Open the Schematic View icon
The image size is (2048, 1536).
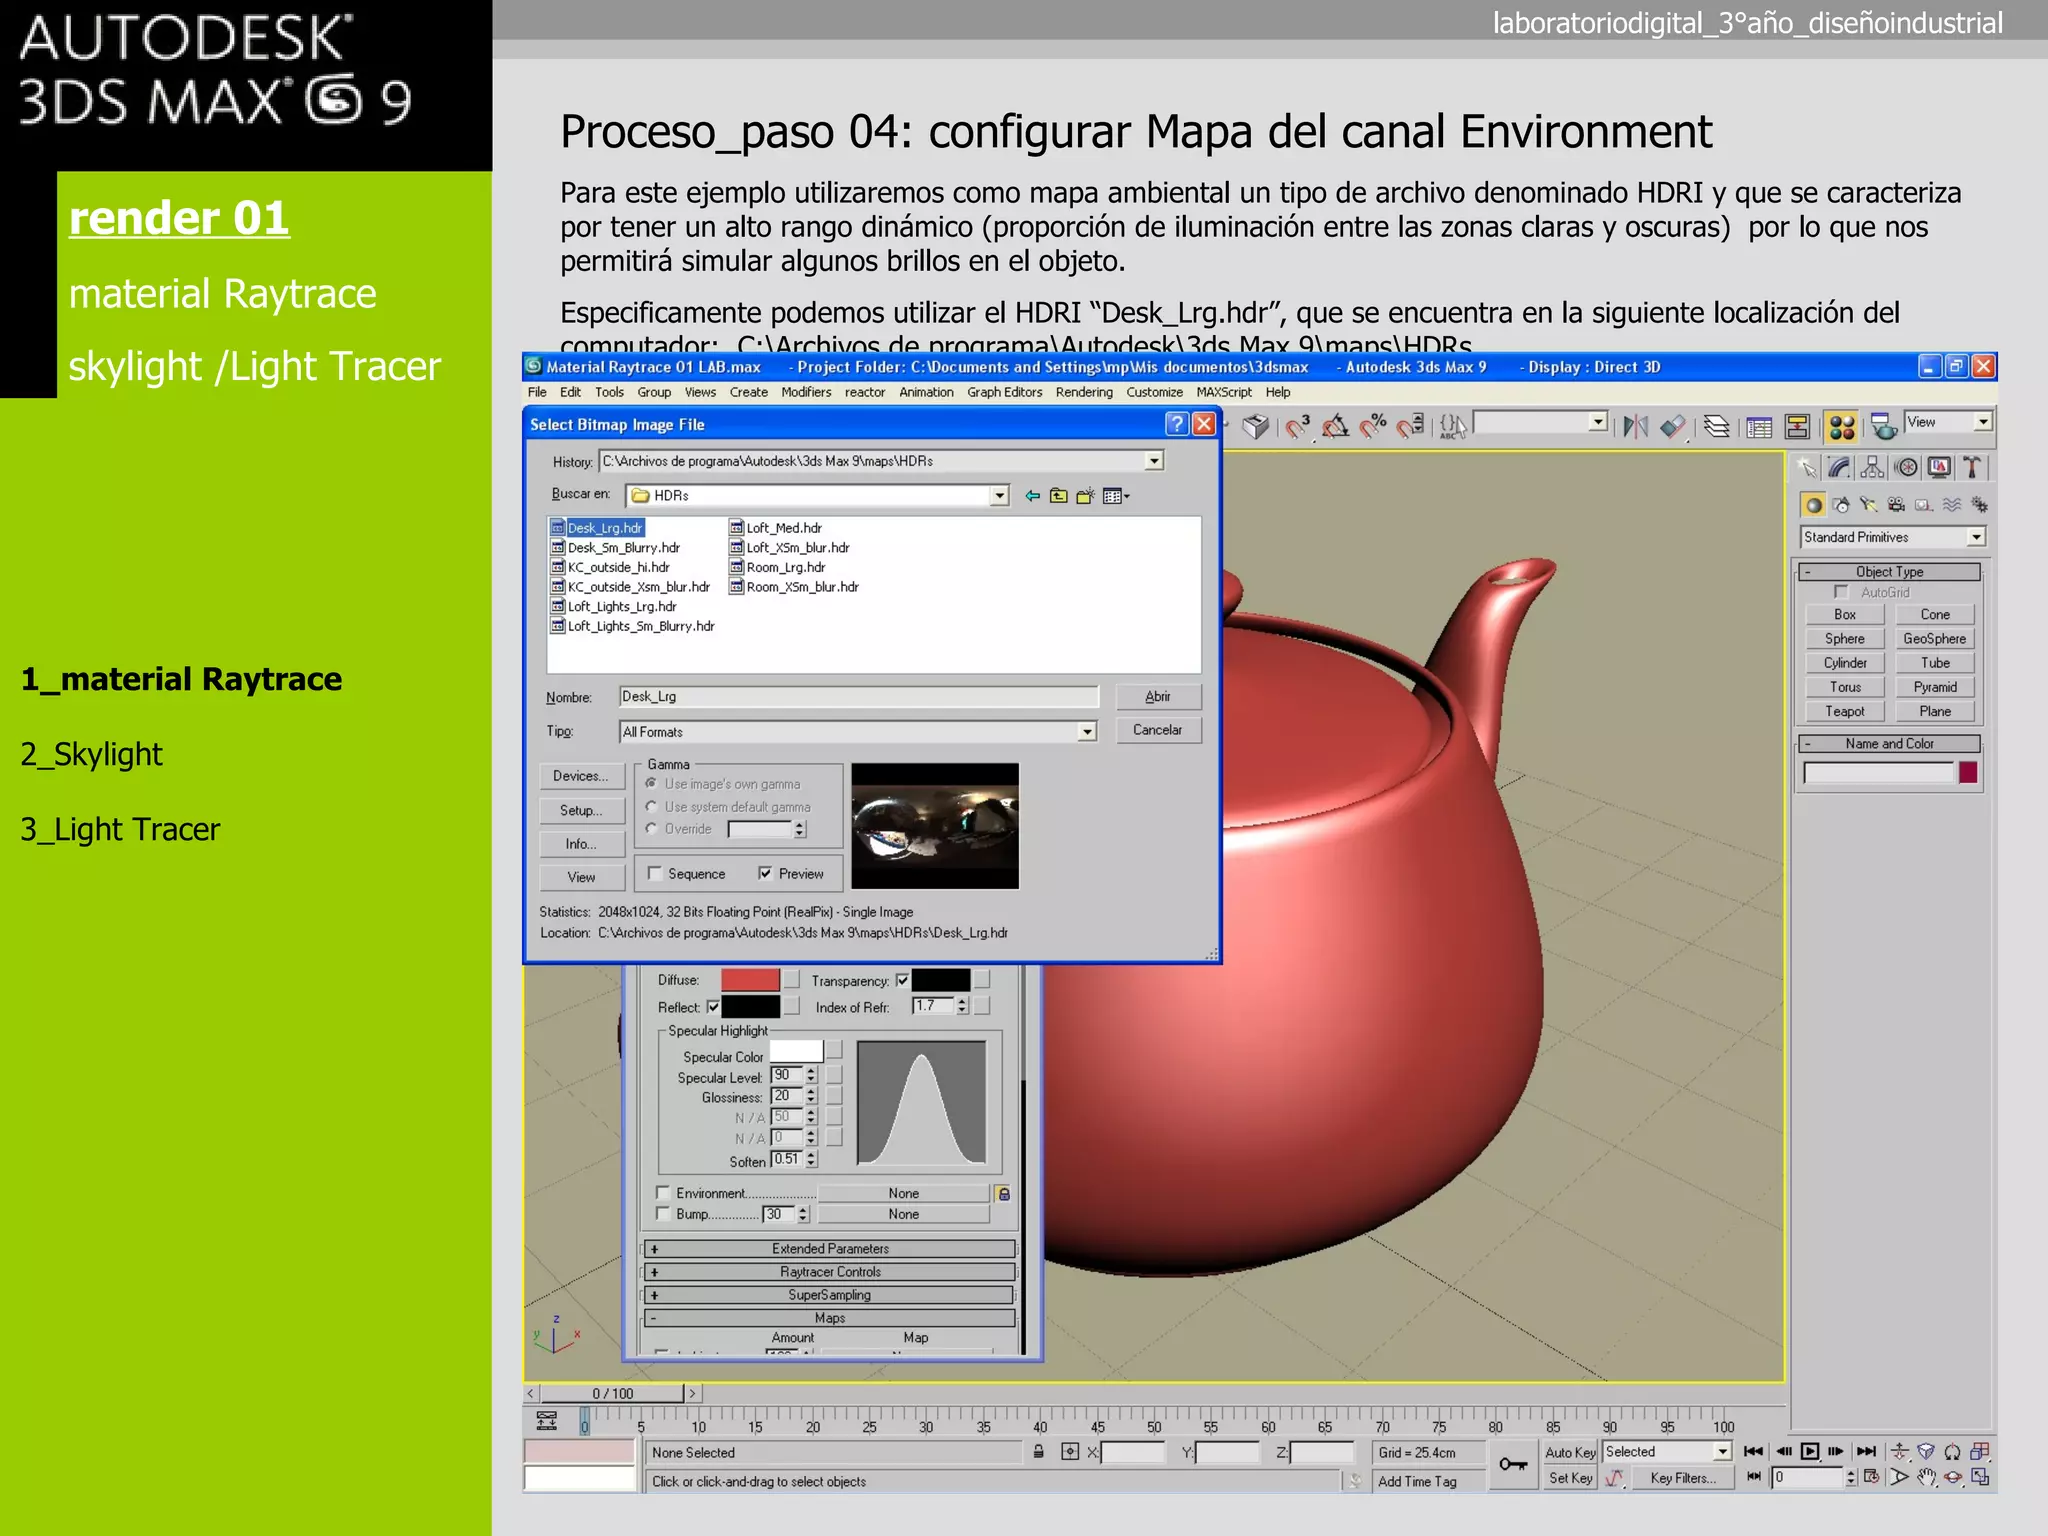[1797, 427]
